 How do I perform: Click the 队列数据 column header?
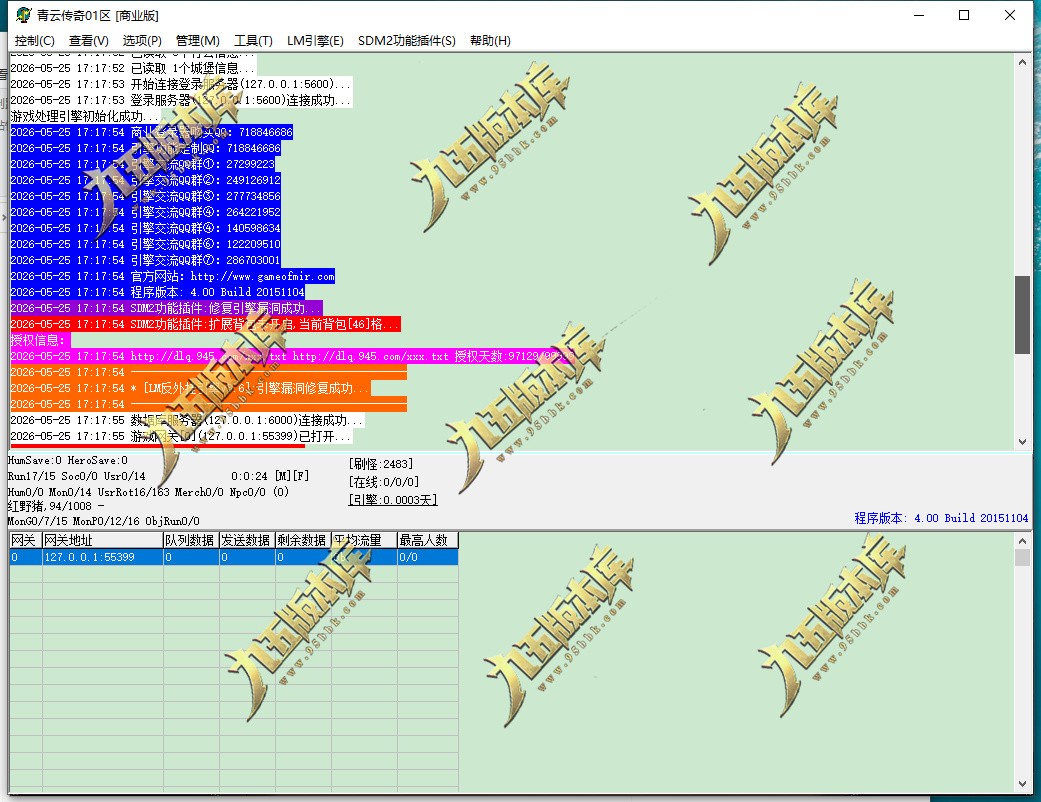click(191, 540)
